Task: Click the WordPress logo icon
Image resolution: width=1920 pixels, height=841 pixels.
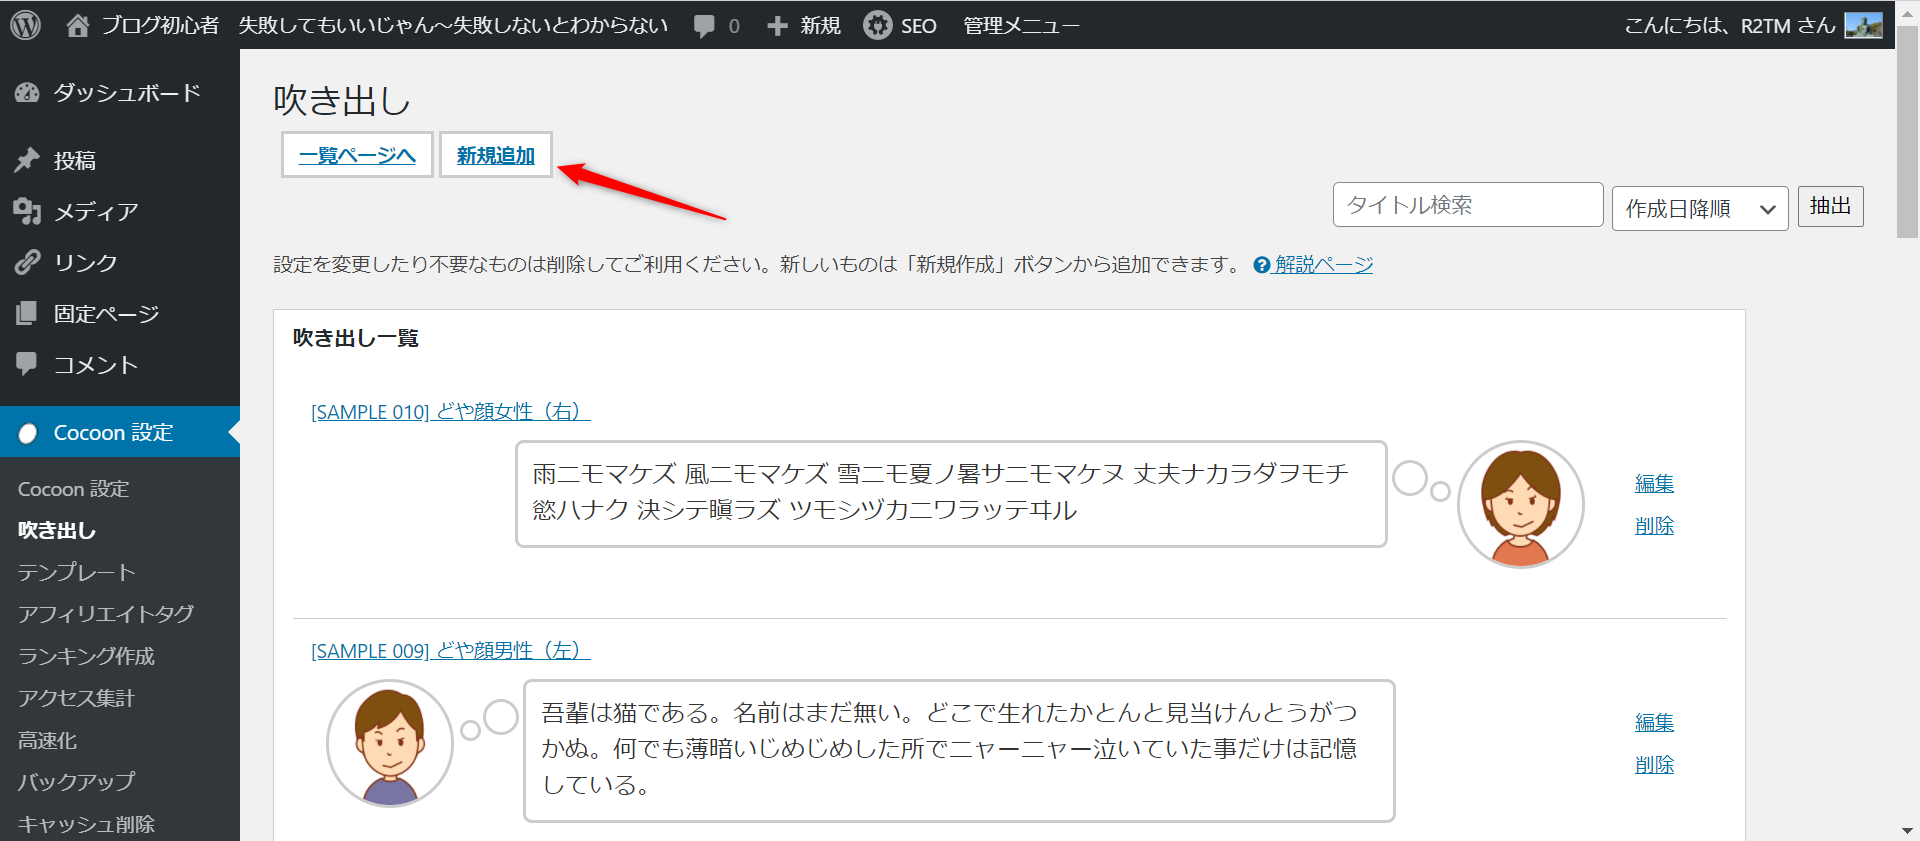Action: [x=25, y=25]
